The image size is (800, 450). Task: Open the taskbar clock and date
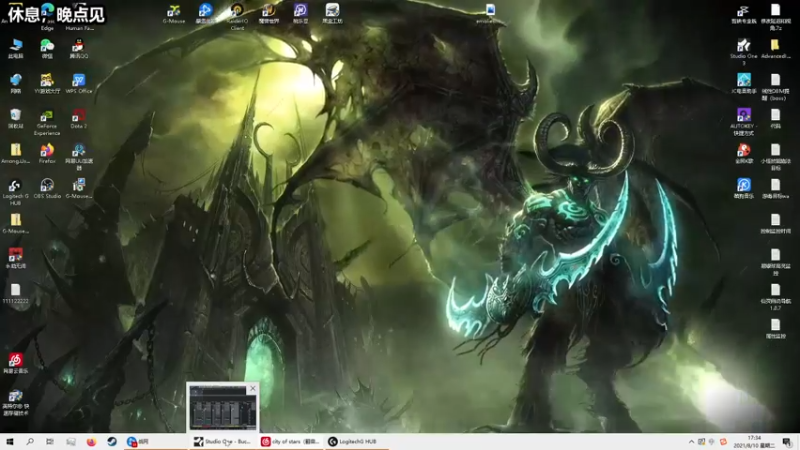coord(754,442)
